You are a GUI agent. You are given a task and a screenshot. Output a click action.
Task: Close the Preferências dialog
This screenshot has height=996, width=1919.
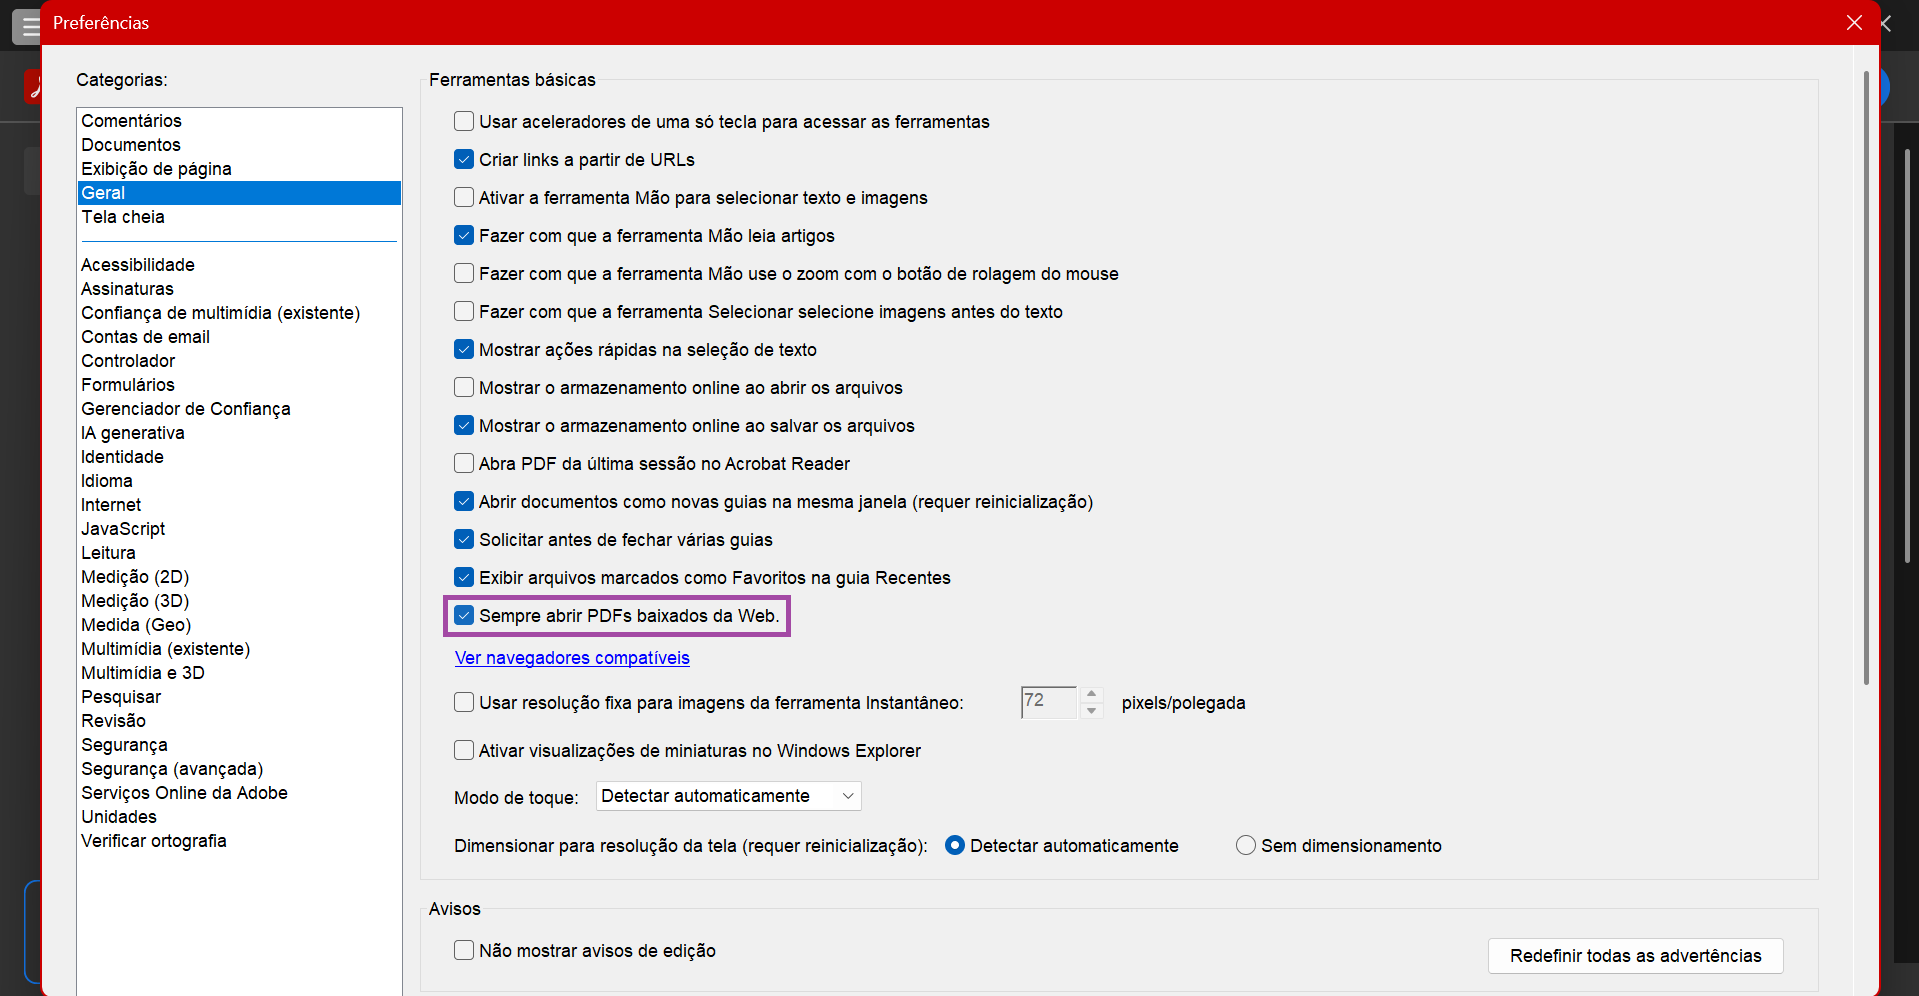(x=1854, y=22)
